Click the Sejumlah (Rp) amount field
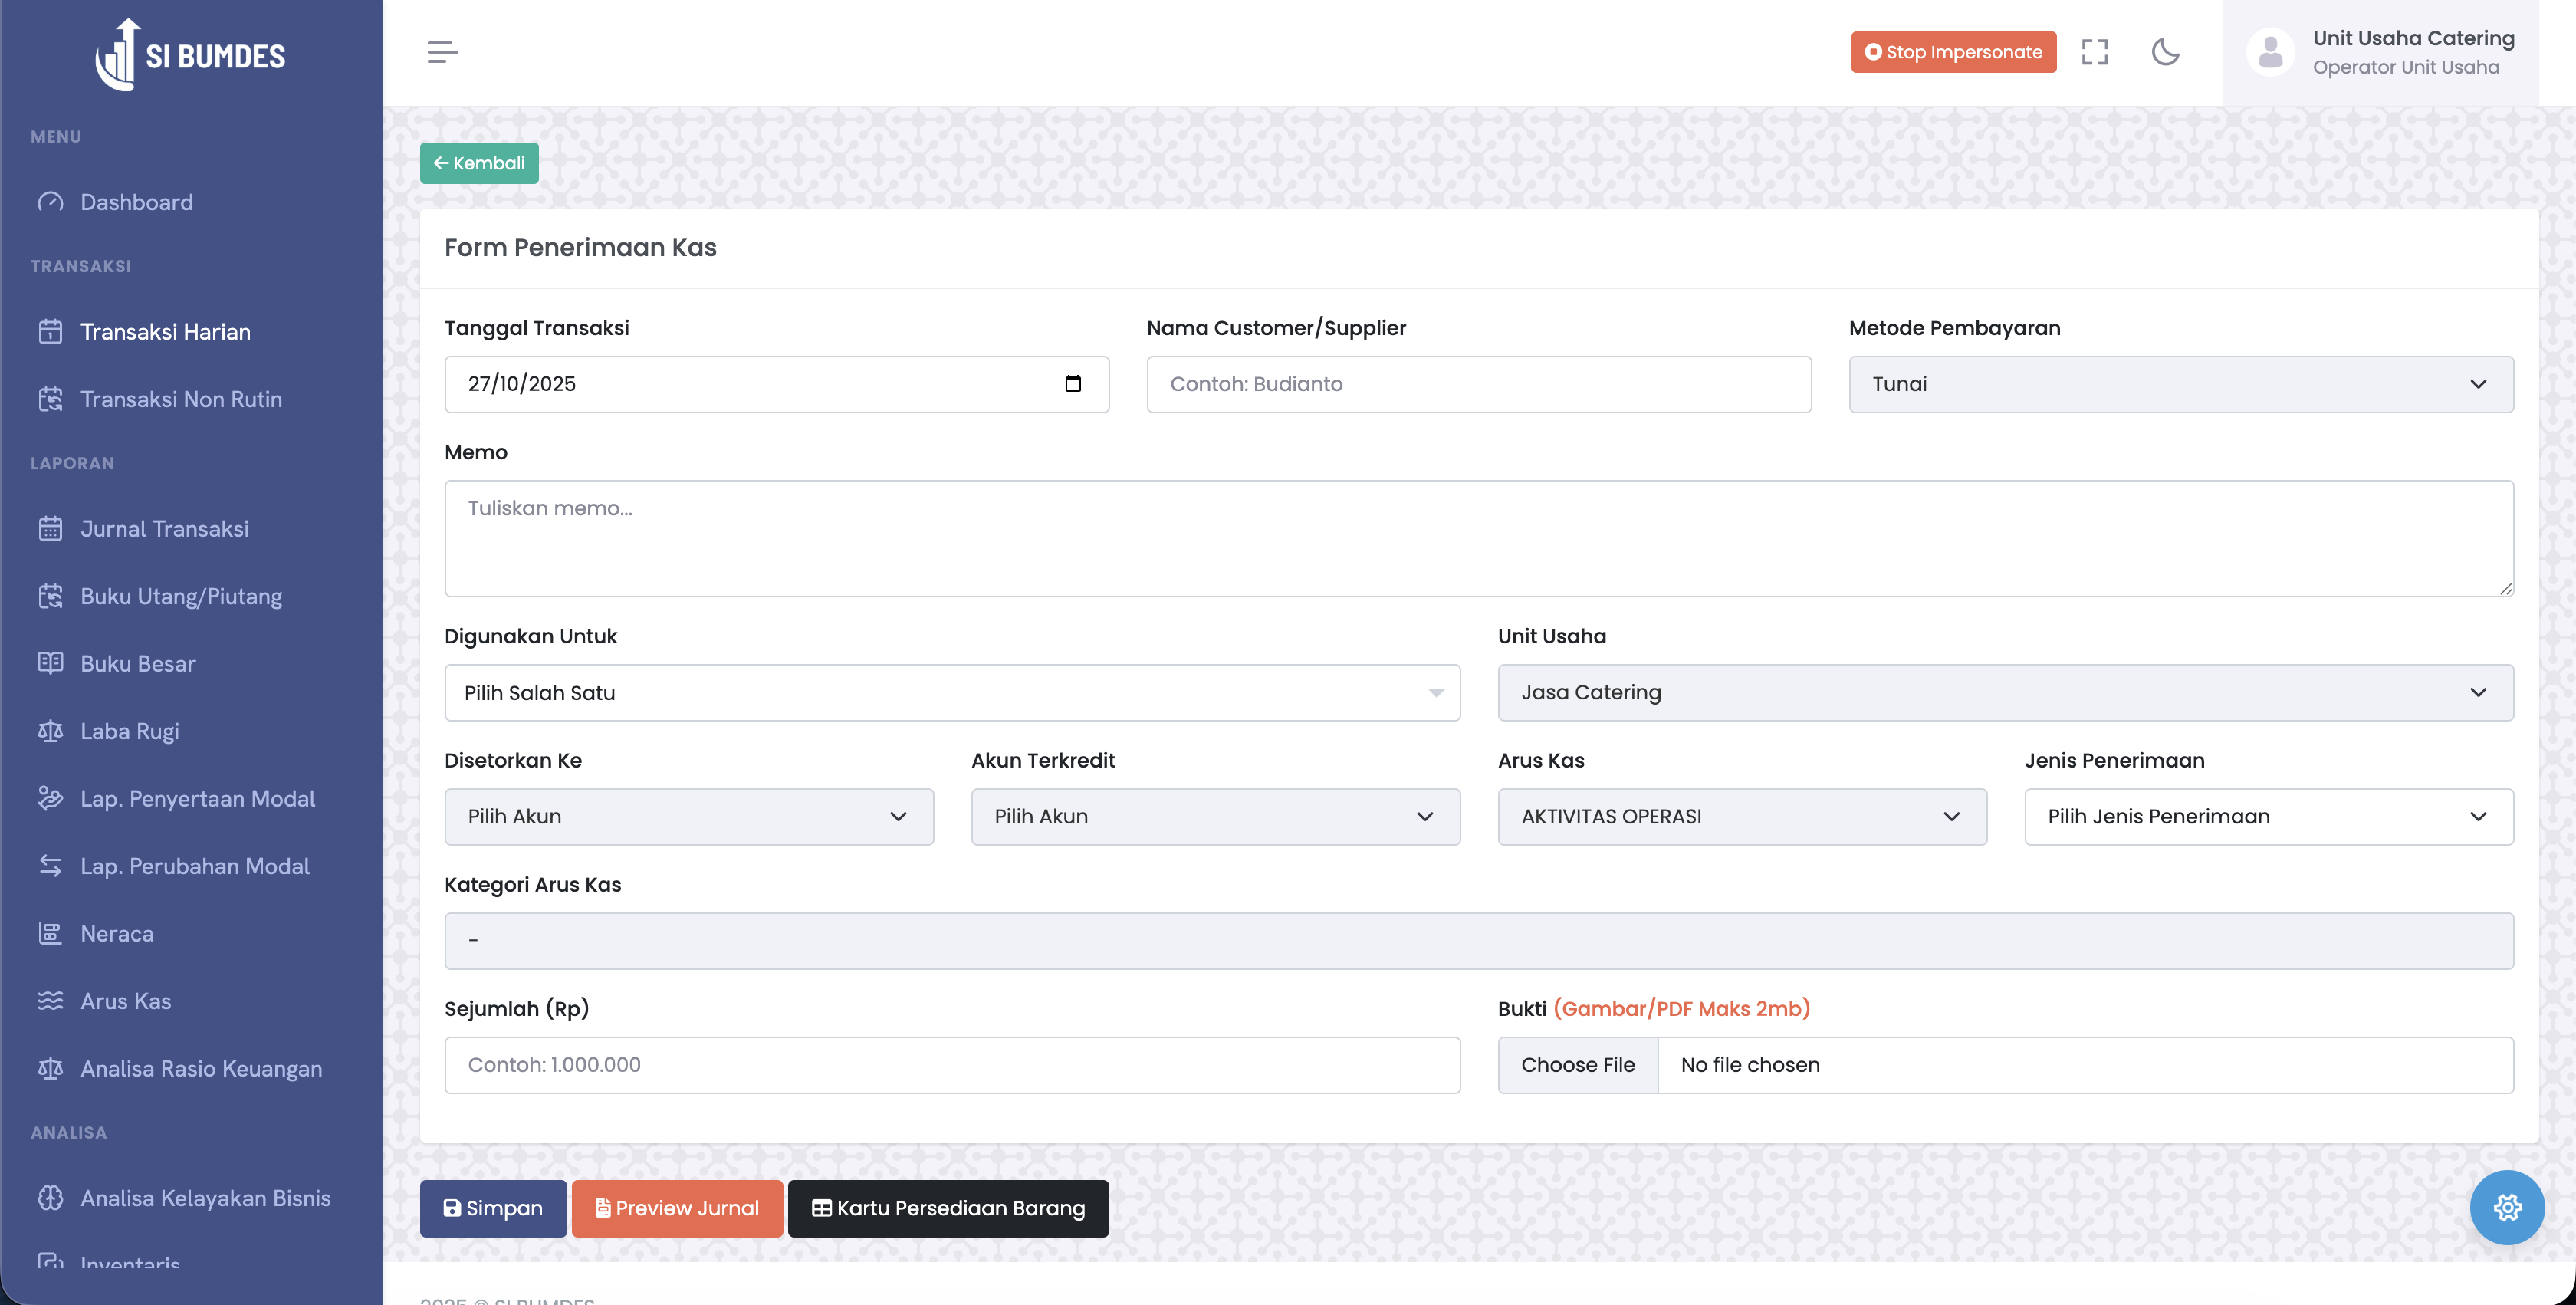The image size is (2576, 1305). click(951, 1065)
